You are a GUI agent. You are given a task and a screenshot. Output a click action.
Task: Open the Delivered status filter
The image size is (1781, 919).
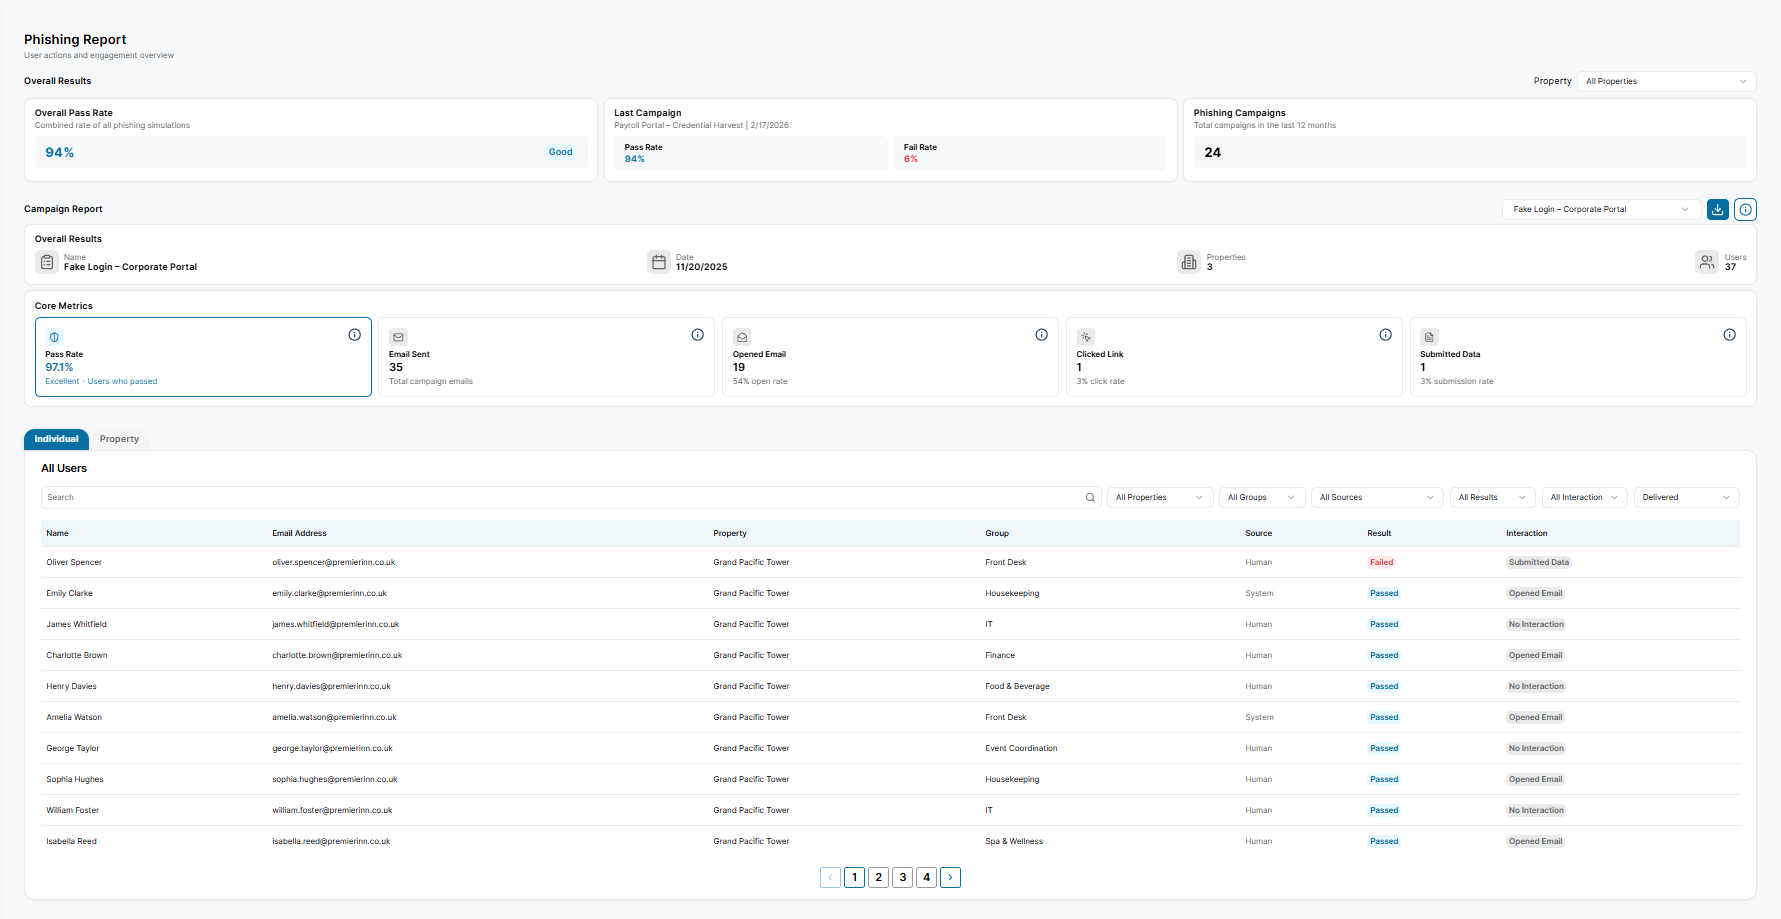[x=1686, y=497]
